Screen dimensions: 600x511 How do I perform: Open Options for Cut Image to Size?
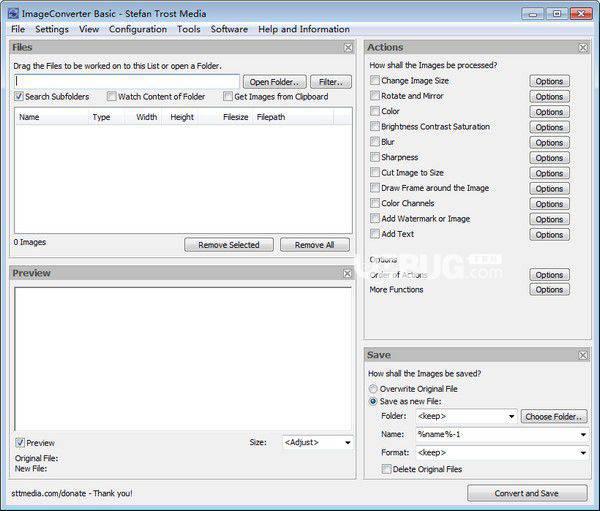549,173
